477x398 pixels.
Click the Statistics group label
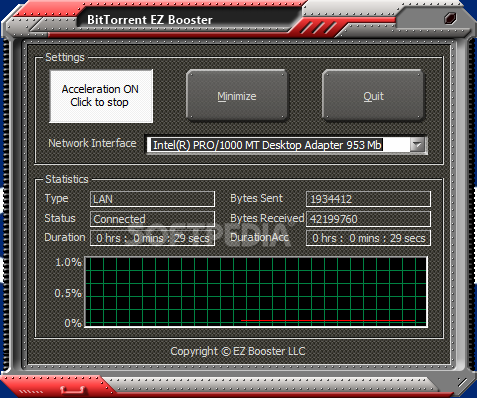click(67, 179)
